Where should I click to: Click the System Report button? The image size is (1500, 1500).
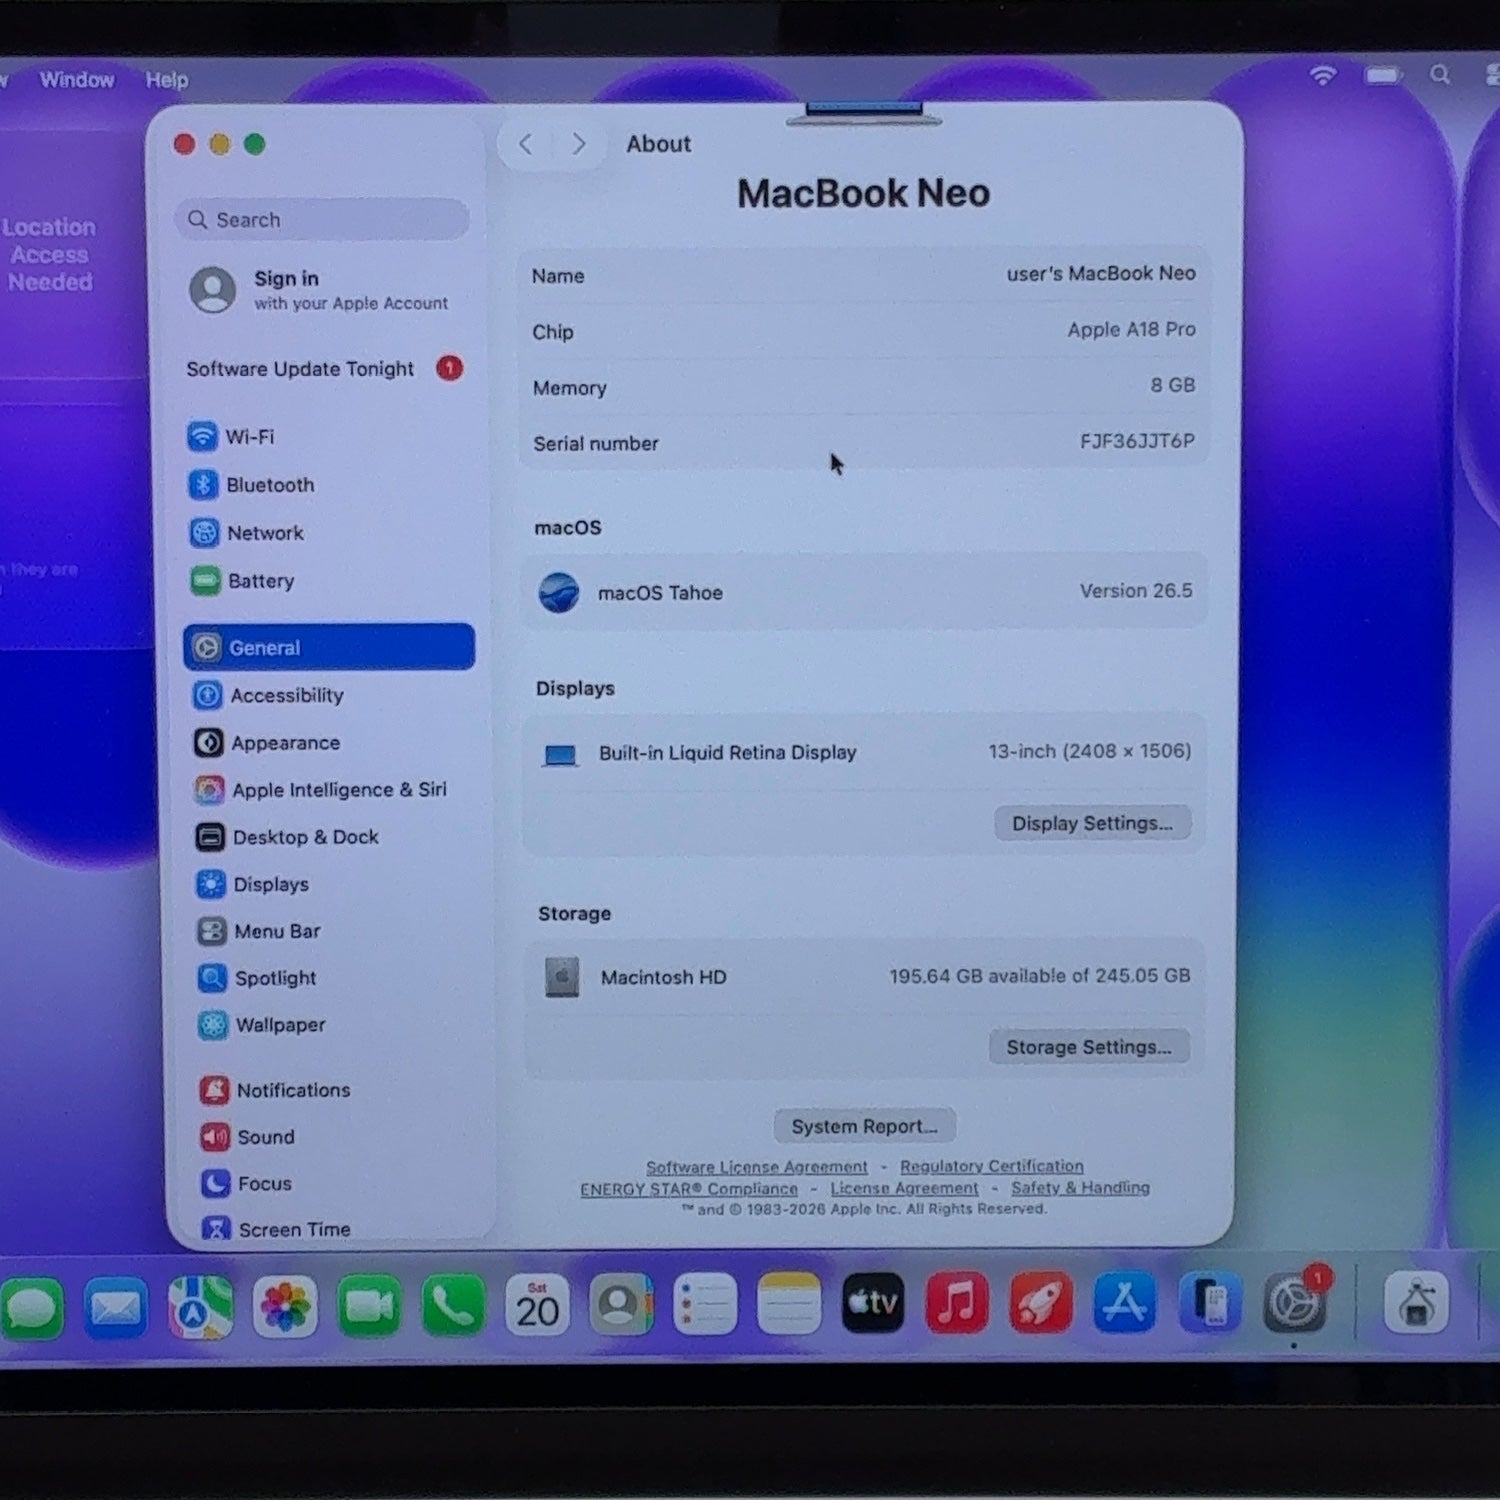[x=864, y=1126]
